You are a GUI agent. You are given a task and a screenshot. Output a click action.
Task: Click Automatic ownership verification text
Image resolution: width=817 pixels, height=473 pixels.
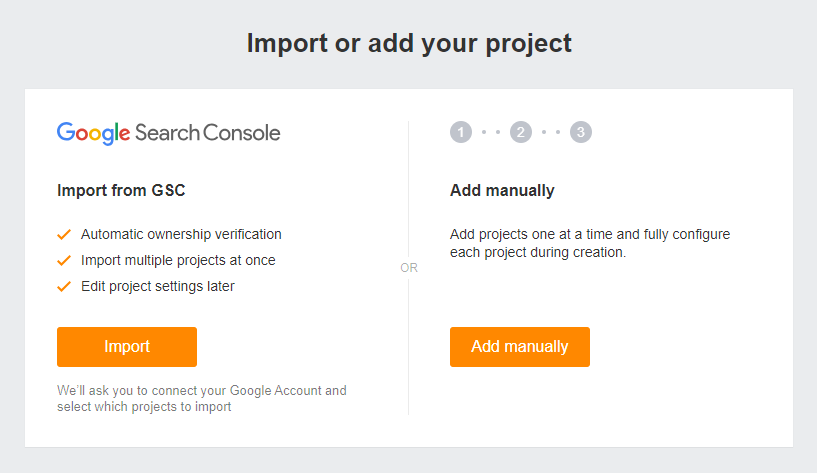181,234
